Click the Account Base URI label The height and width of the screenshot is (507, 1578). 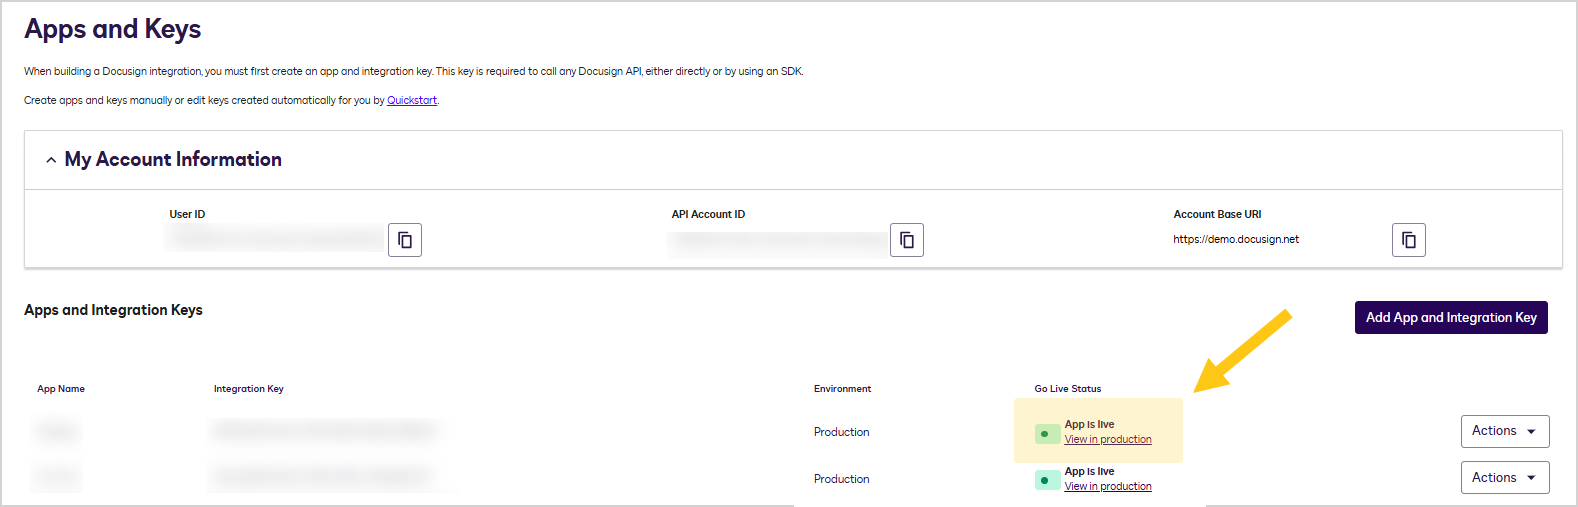1217,214
